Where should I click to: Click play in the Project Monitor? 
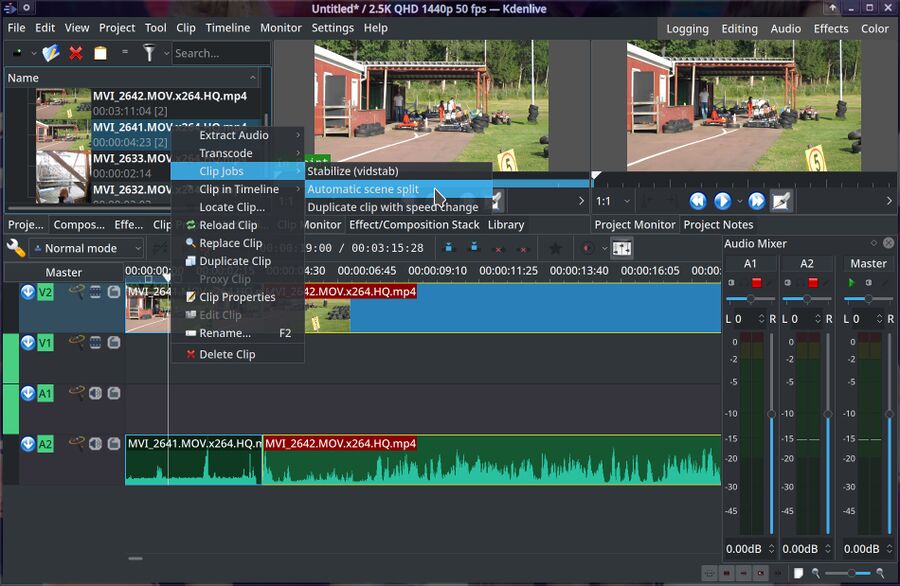[x=722, y=201]
